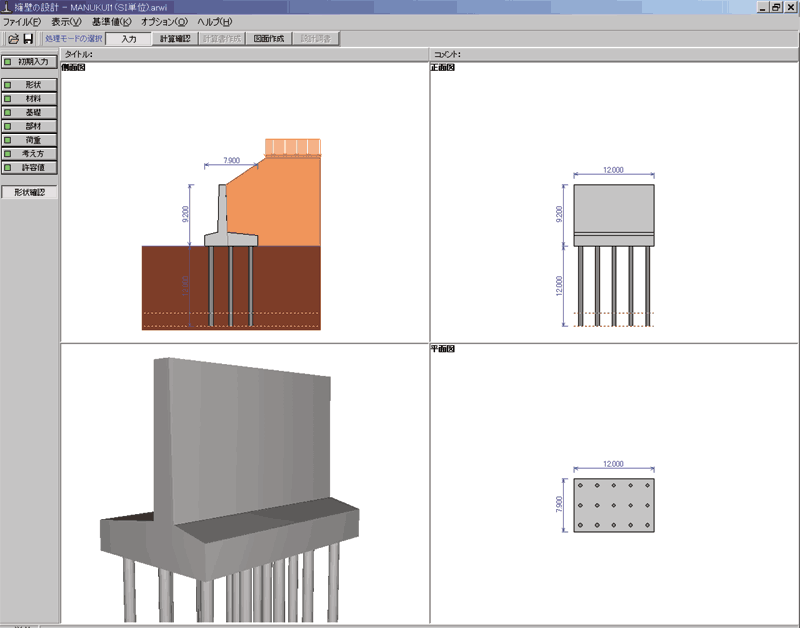Click the save floppy disk icon
This screenshot has width=800, height=628.
[x=29, y=39]
